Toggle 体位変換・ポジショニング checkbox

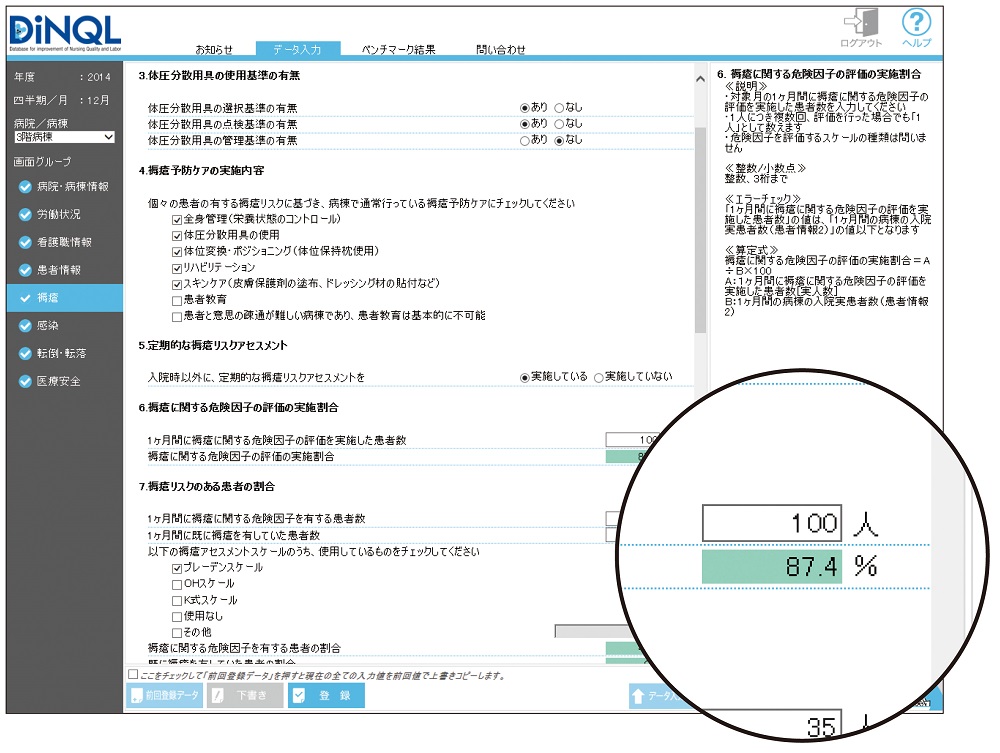point(177,252)
